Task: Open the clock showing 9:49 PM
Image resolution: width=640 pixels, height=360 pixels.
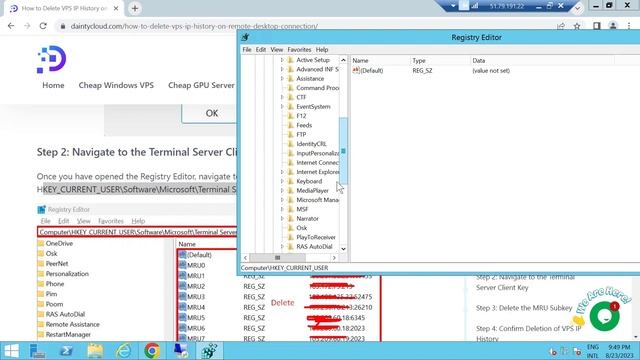Action: [619, 351]
